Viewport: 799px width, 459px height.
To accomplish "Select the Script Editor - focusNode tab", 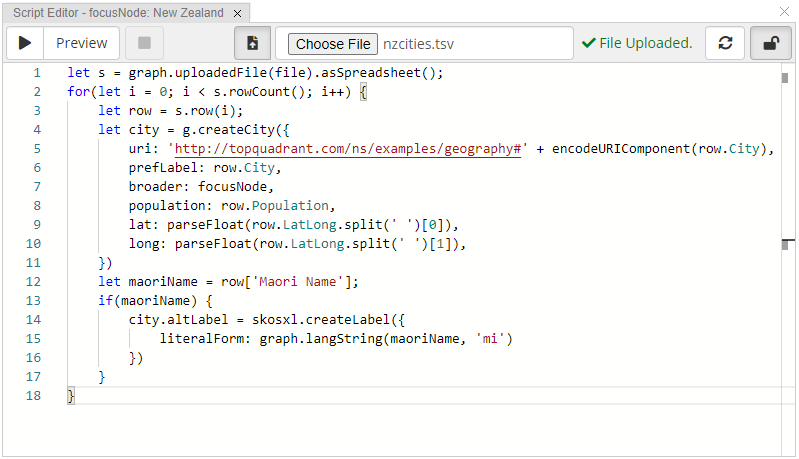I will [x=118, y=14].
